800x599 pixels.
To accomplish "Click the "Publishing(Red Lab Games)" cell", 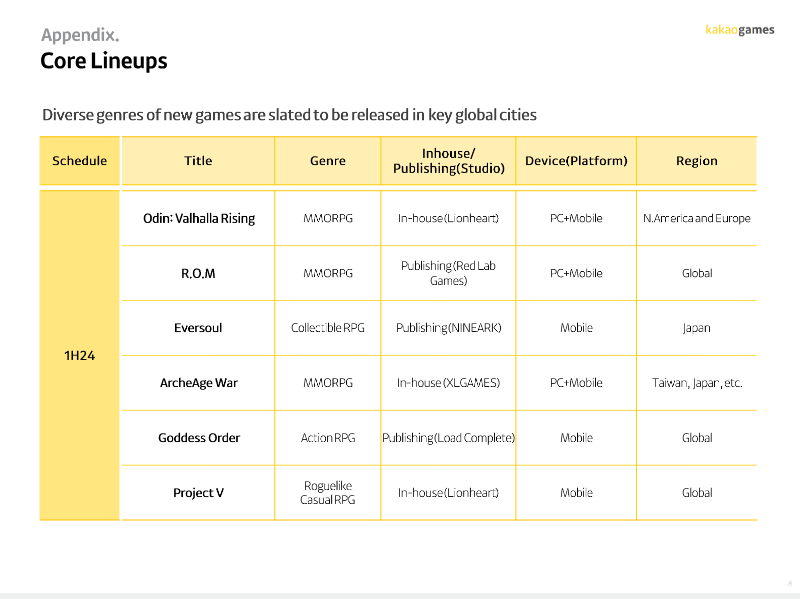I will point(448,273).
